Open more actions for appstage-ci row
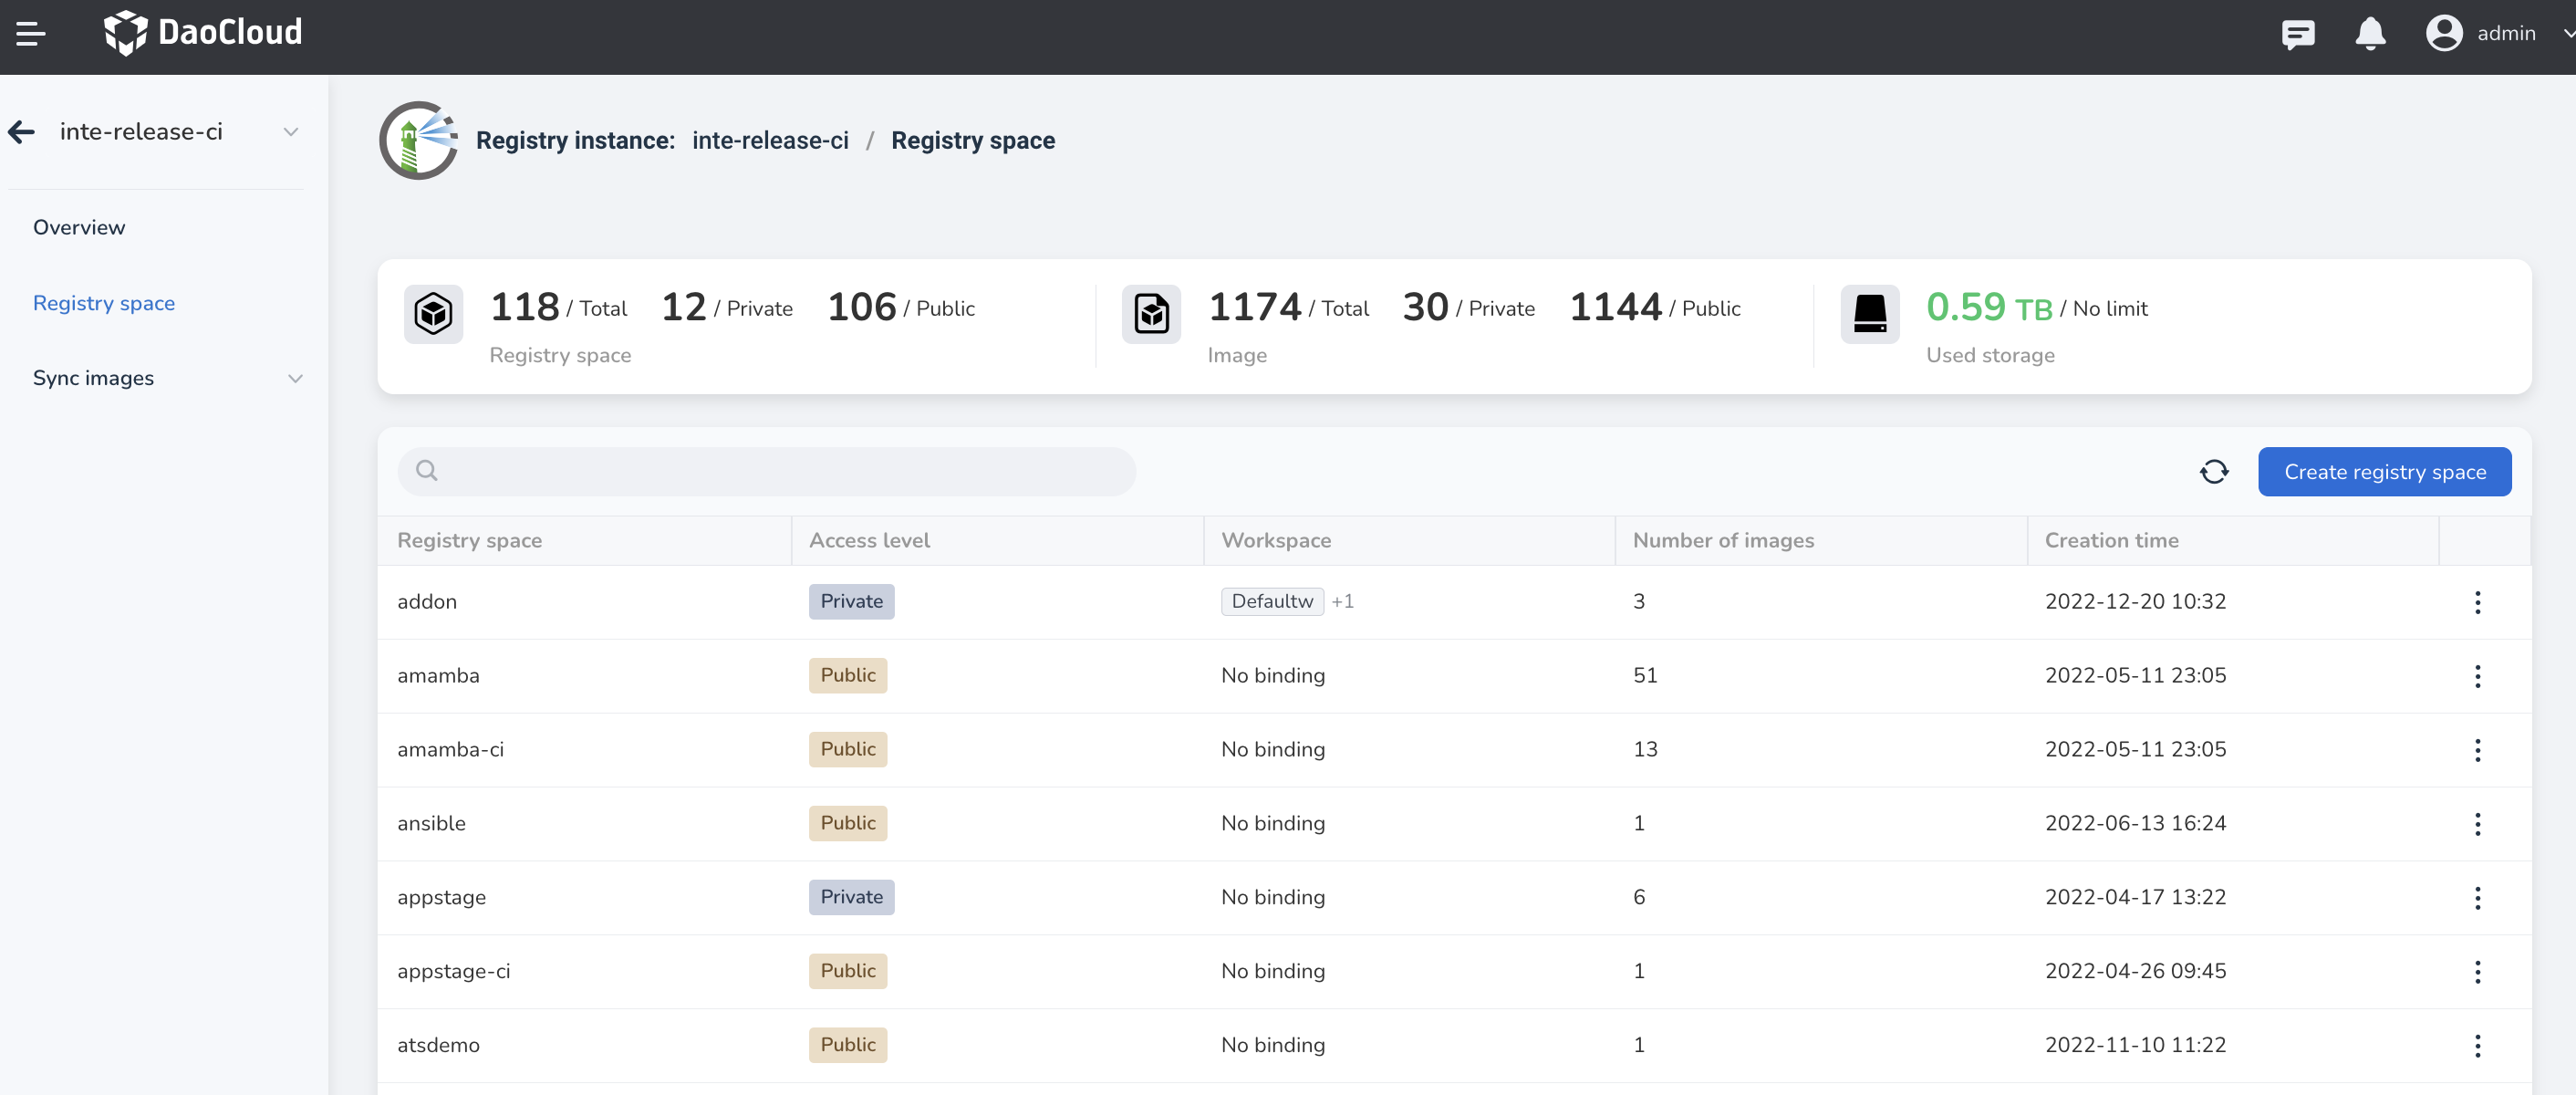This screenshot has width=2576, height=1095. click(x=2477, y=972)
